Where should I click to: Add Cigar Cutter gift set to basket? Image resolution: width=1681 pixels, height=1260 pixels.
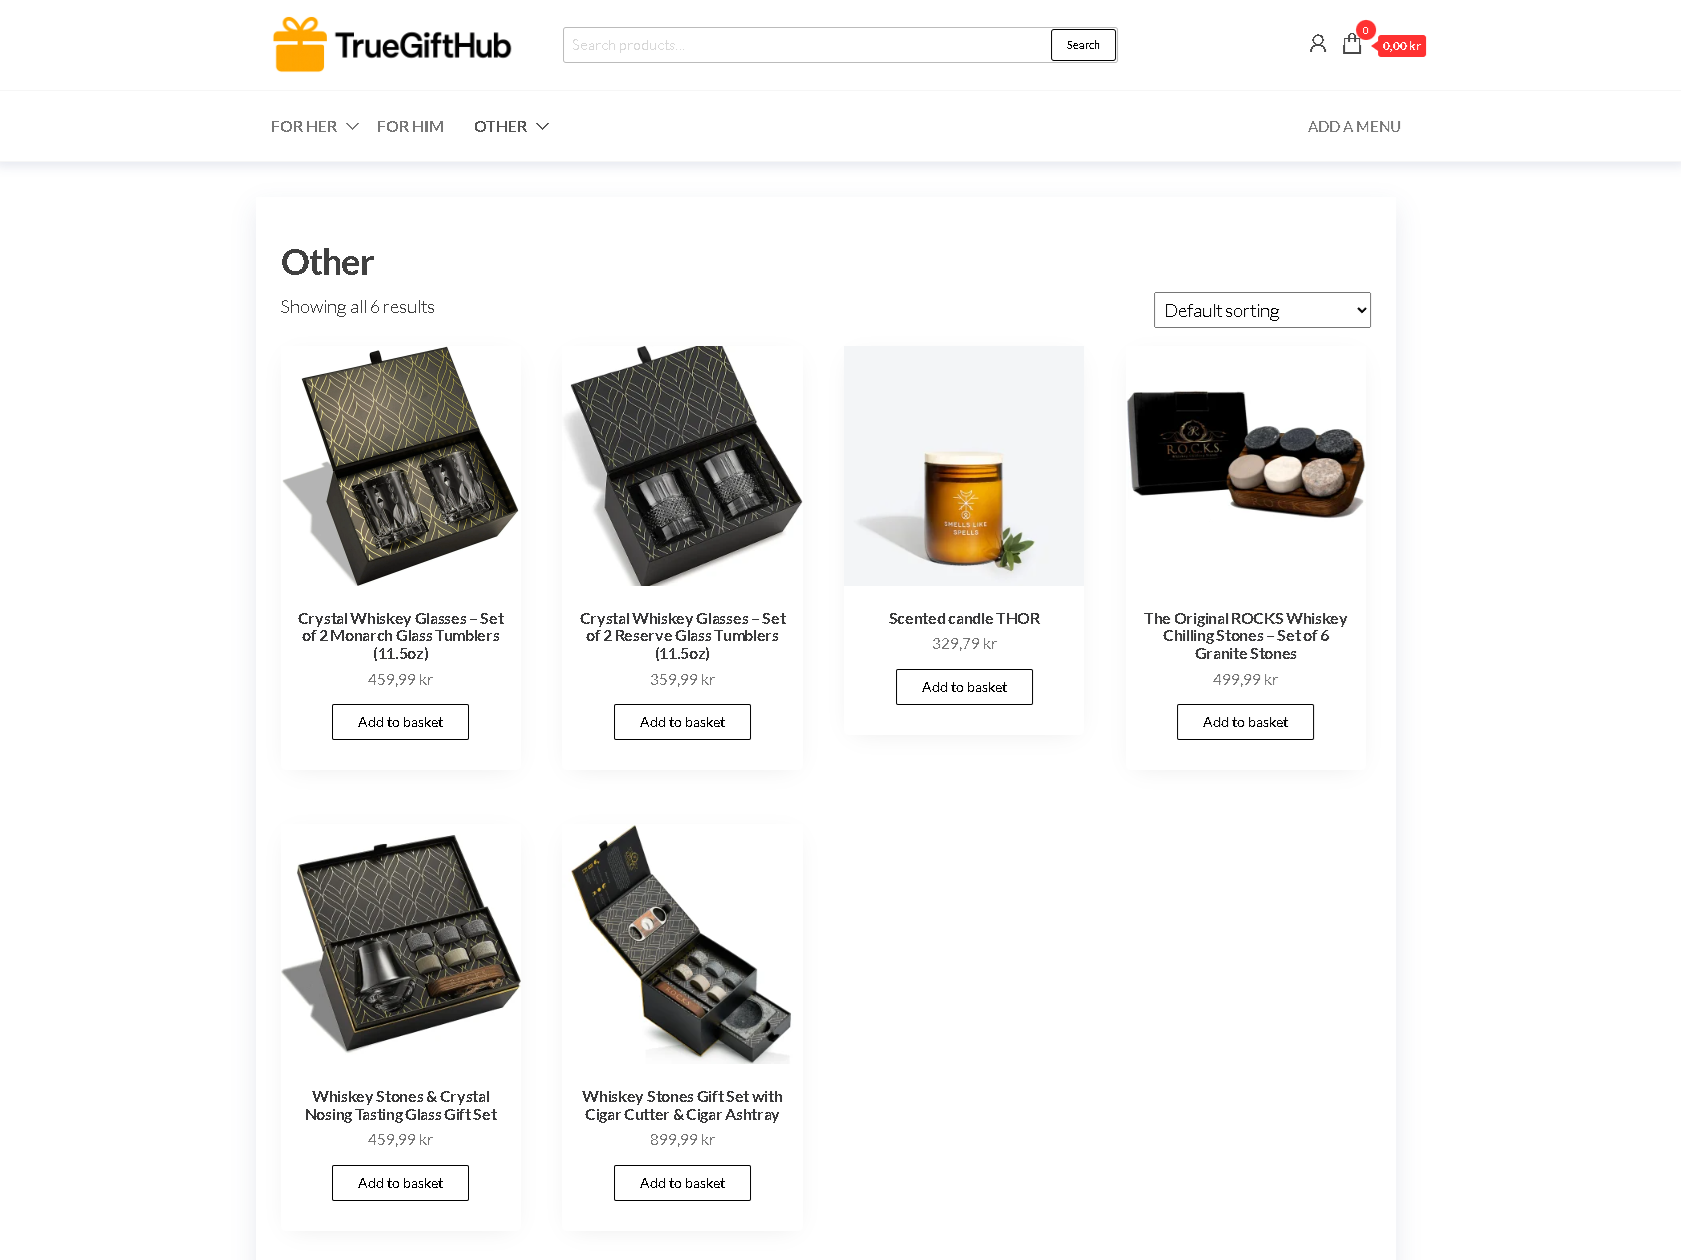point(682,1183)
